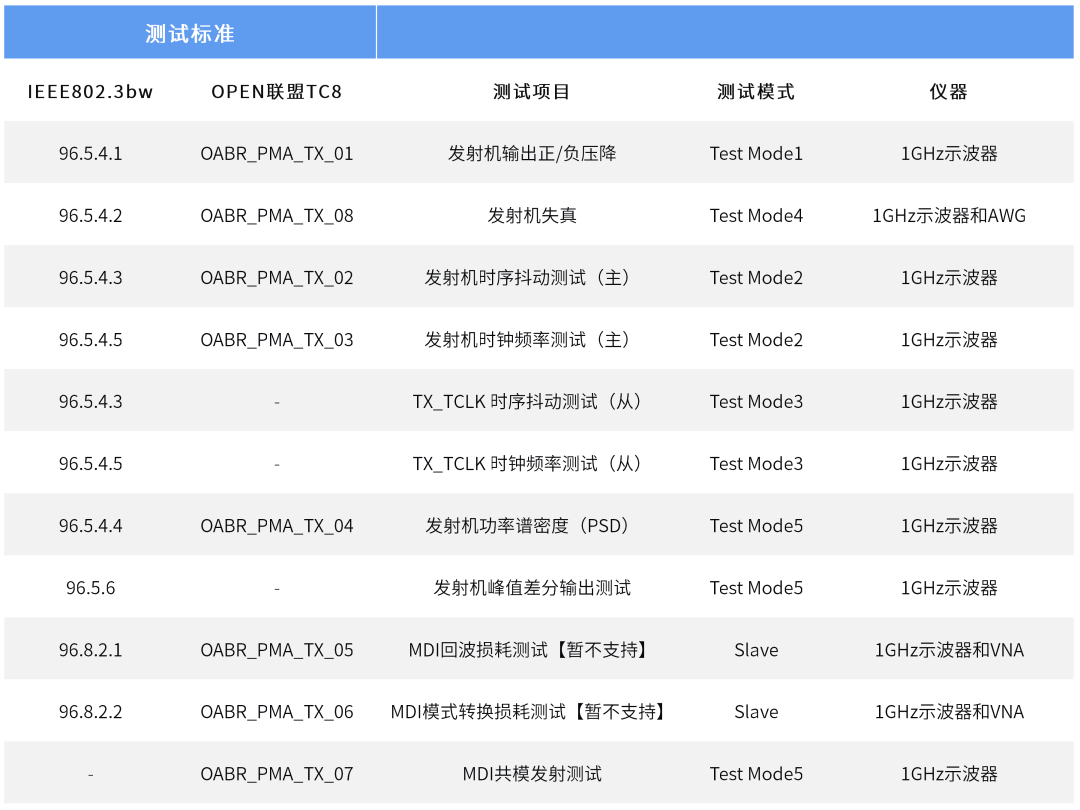Click 96.5.4.3 in the OABR_PMA_TX_02 row
Image resolution: width=1080 pixels, height=810 pixels.
point(90,278)
